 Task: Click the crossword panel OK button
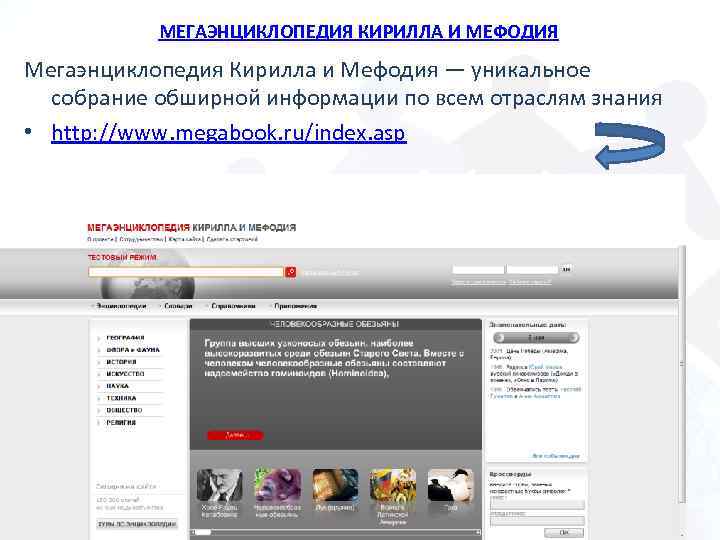(564, 533)
